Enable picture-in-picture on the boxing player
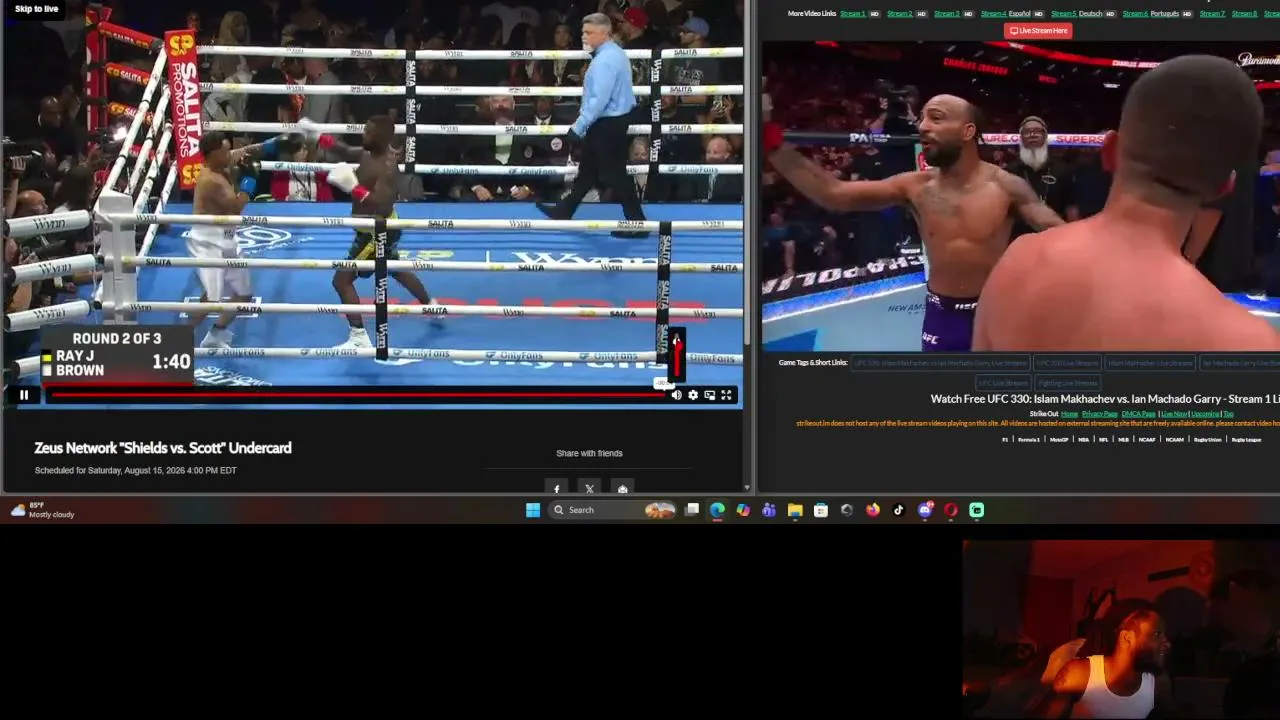1280x720 pixels. (x=710, y=395)
